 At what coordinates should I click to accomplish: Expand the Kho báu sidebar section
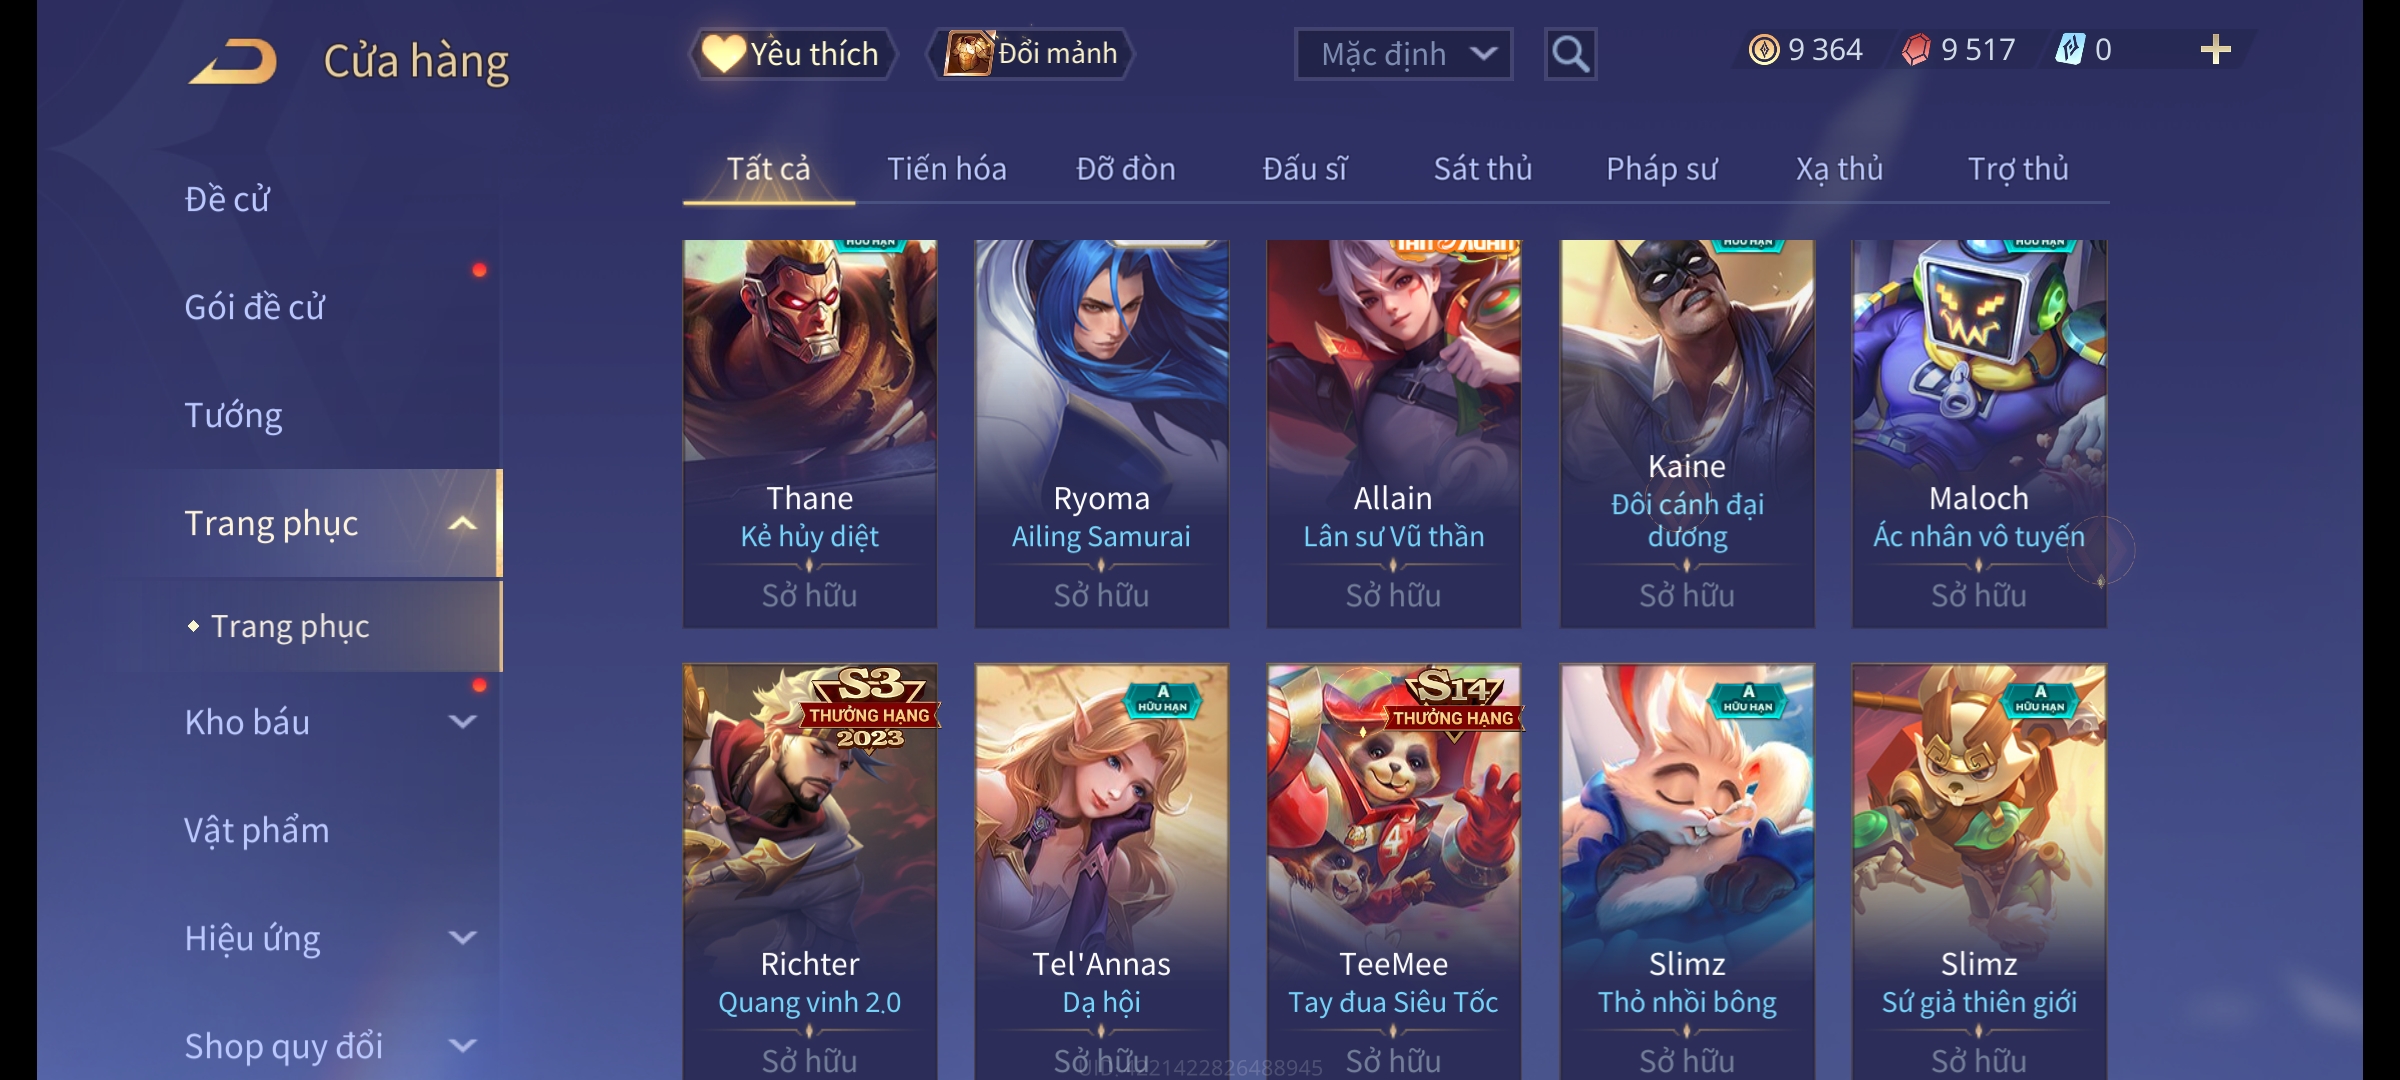click(x=461, y=722)
